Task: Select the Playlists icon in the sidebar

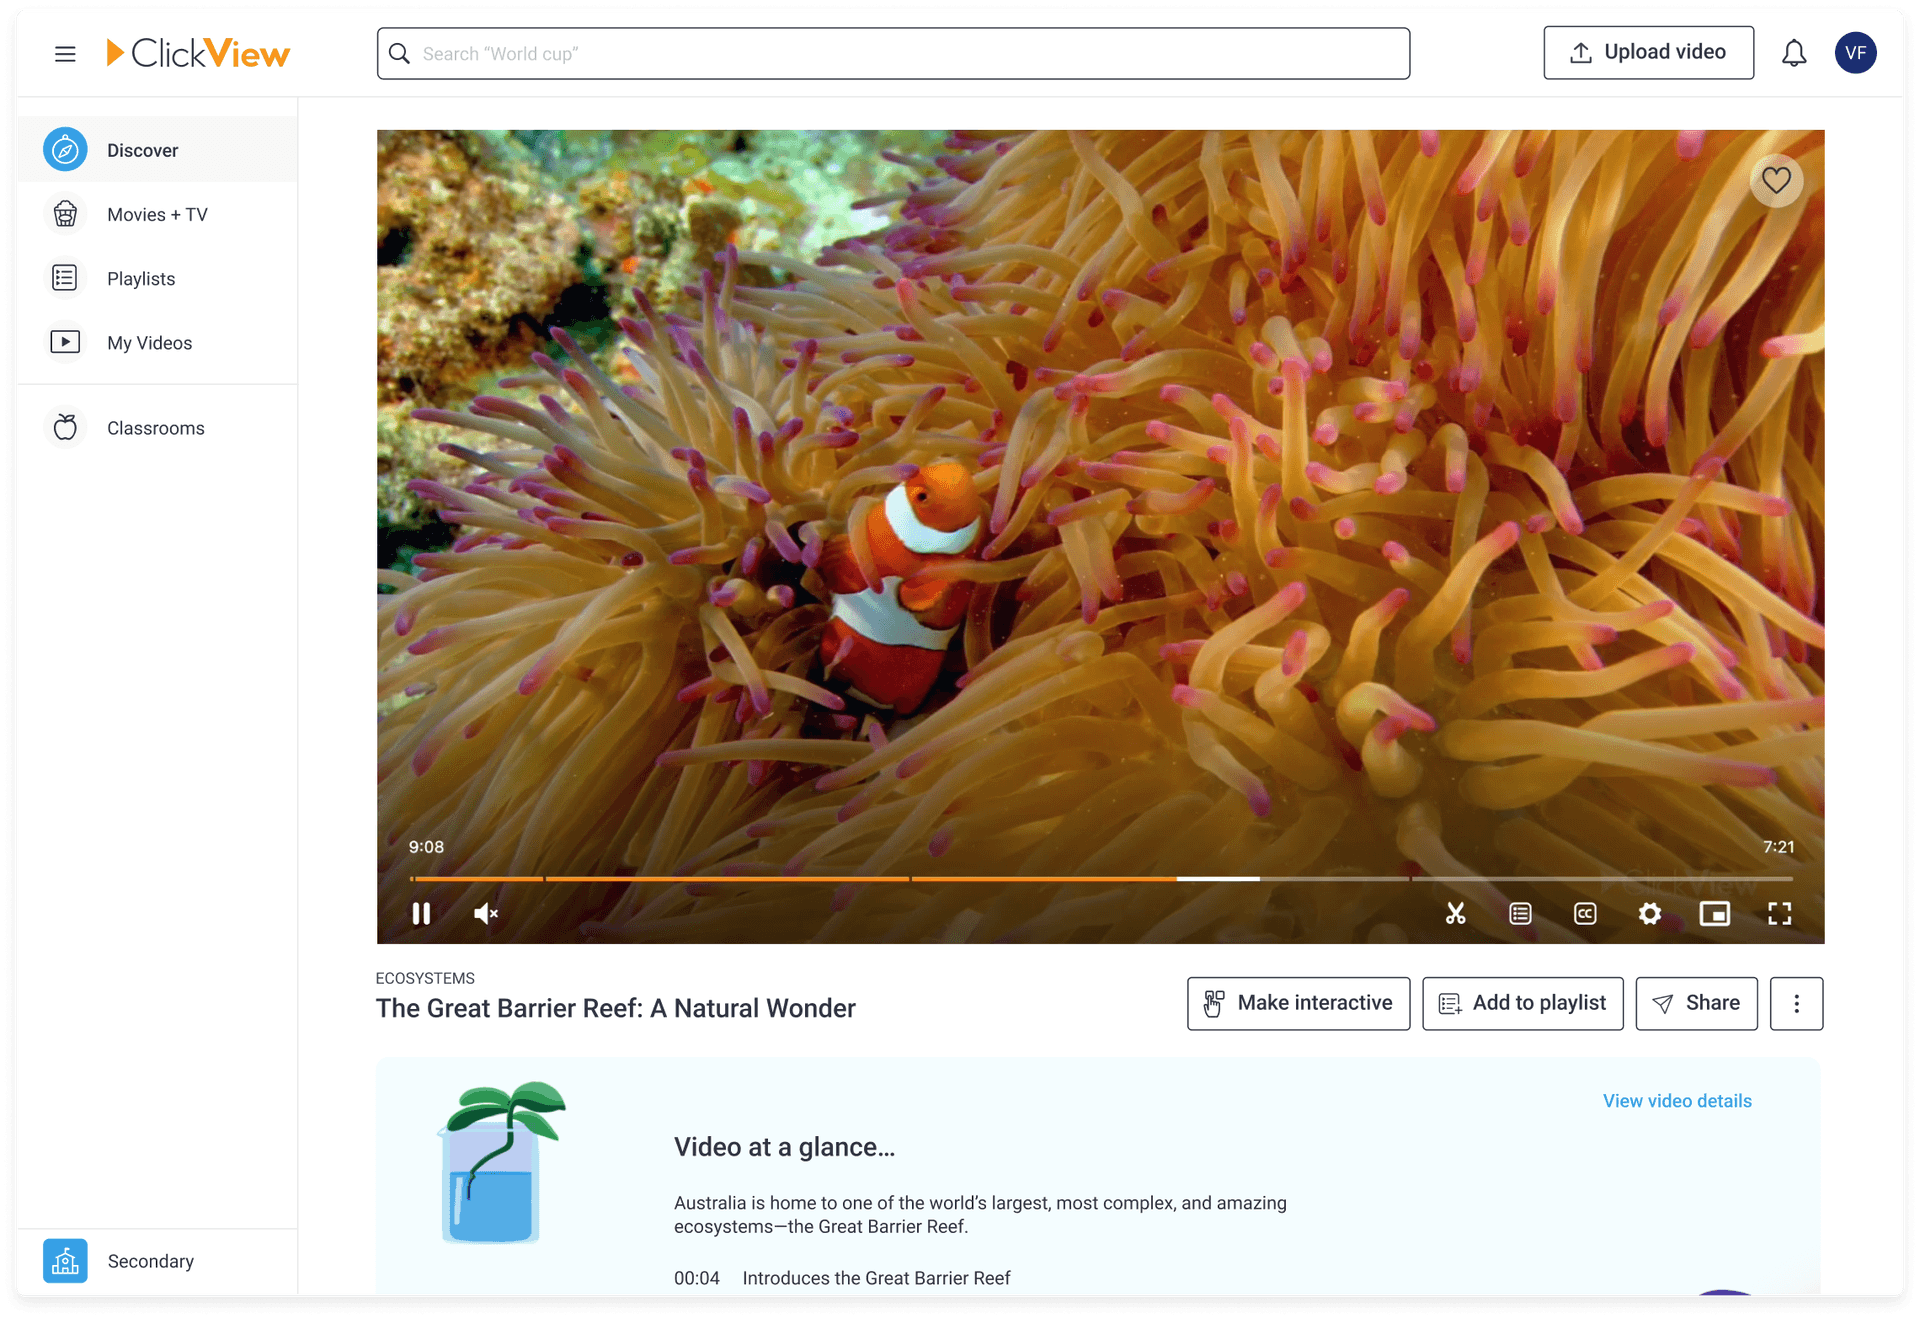Action: 64,278
